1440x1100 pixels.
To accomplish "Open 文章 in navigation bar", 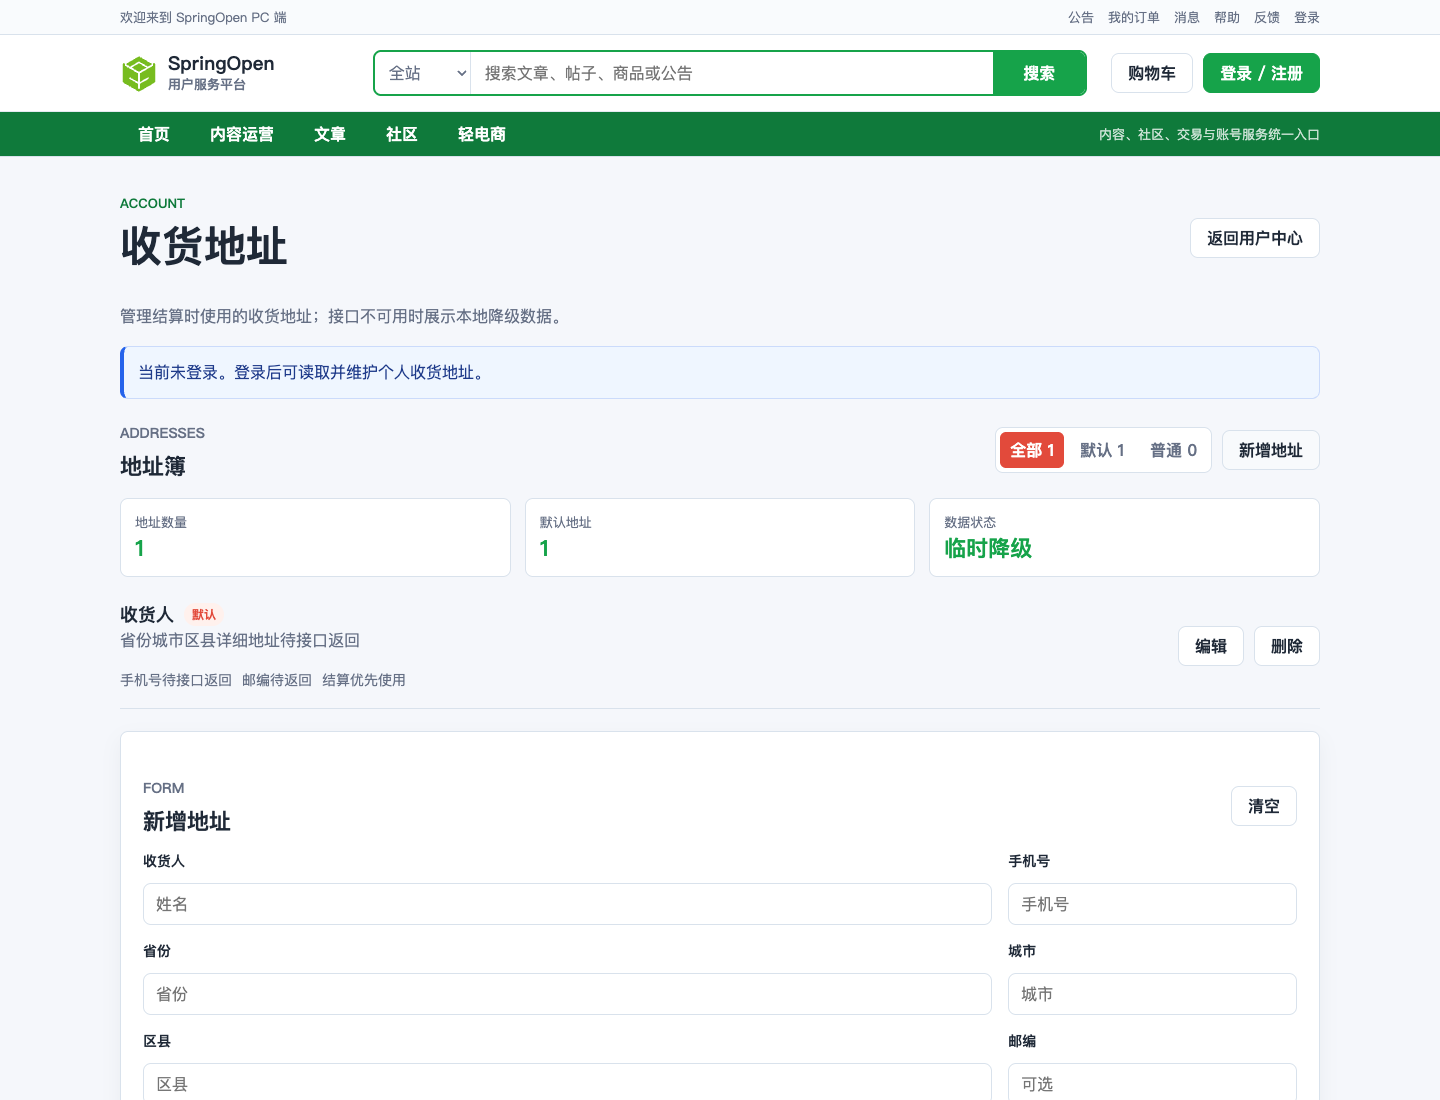I will point(330,134).
